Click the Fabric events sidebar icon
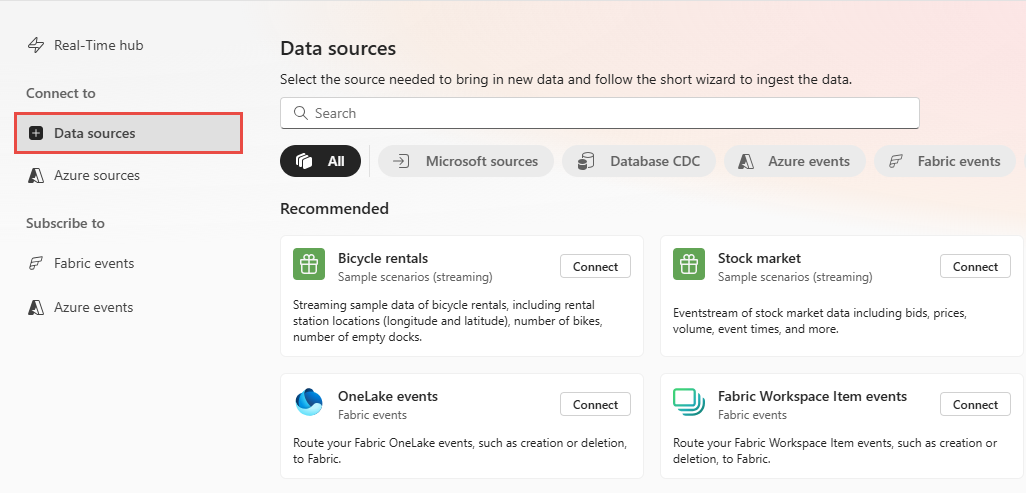1026x493 pixels. [36, 263]
